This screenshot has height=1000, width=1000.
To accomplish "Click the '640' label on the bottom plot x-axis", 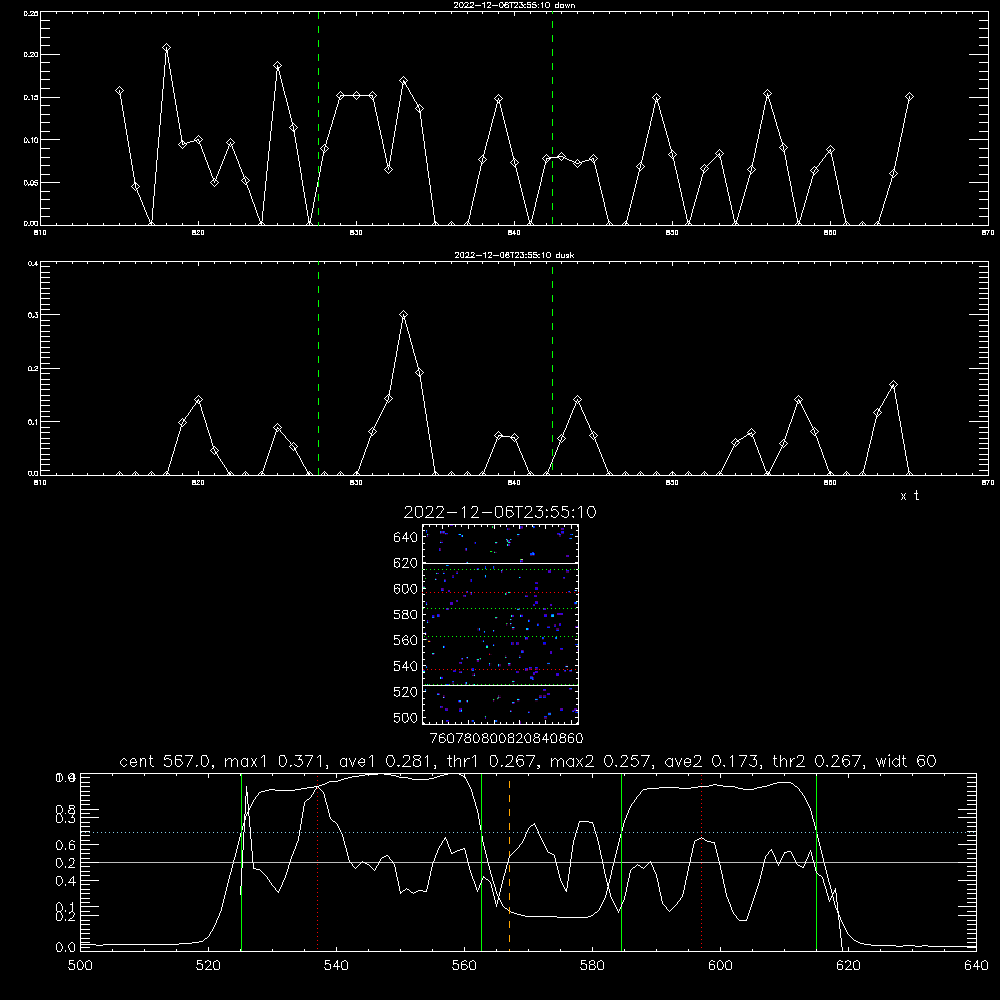I will point(976,965).
